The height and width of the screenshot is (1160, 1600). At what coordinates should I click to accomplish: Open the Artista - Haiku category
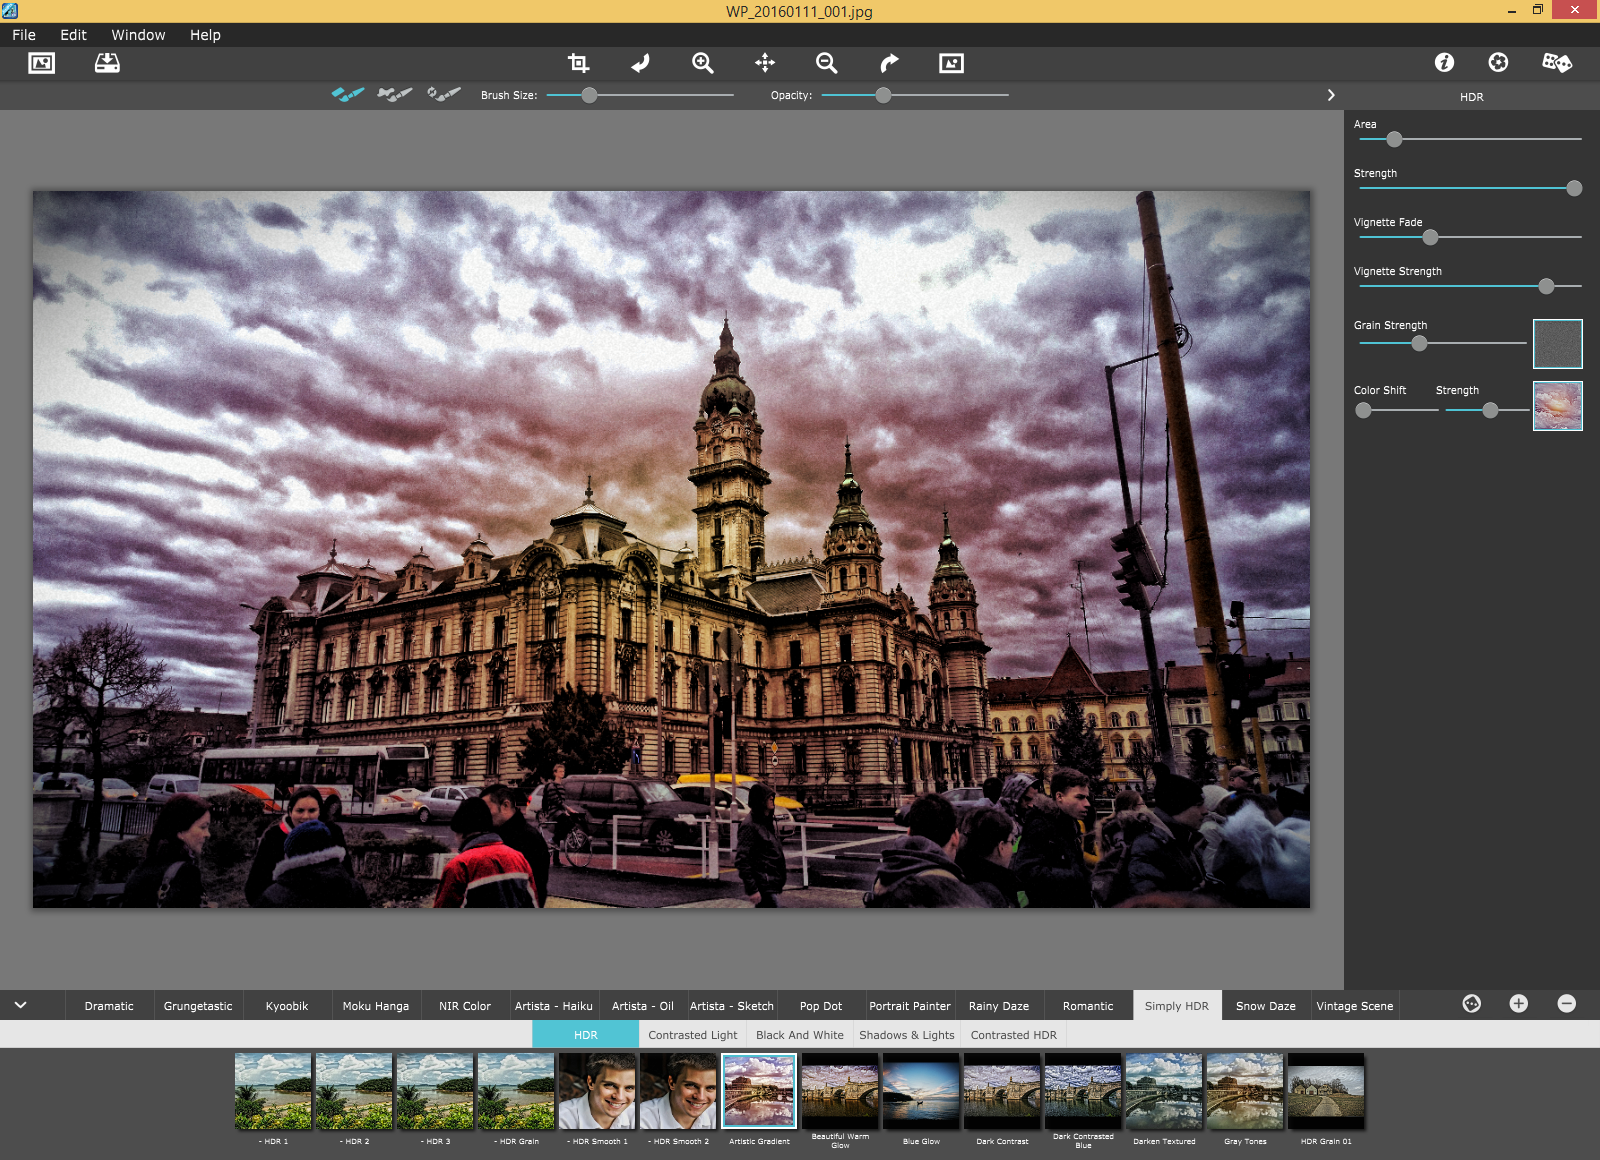coord(554,1006)
